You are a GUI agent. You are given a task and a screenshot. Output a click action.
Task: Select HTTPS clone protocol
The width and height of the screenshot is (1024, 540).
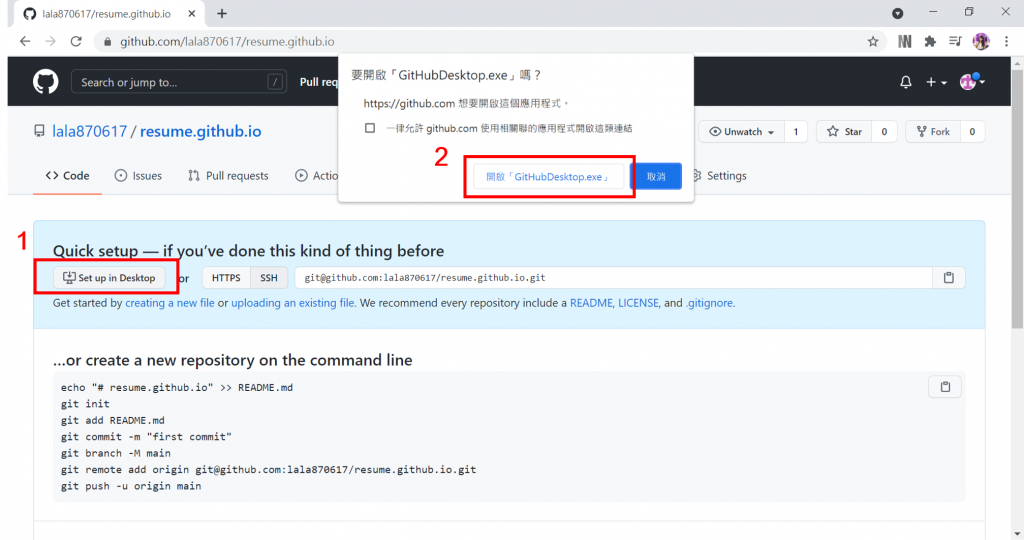coord(226,278)
